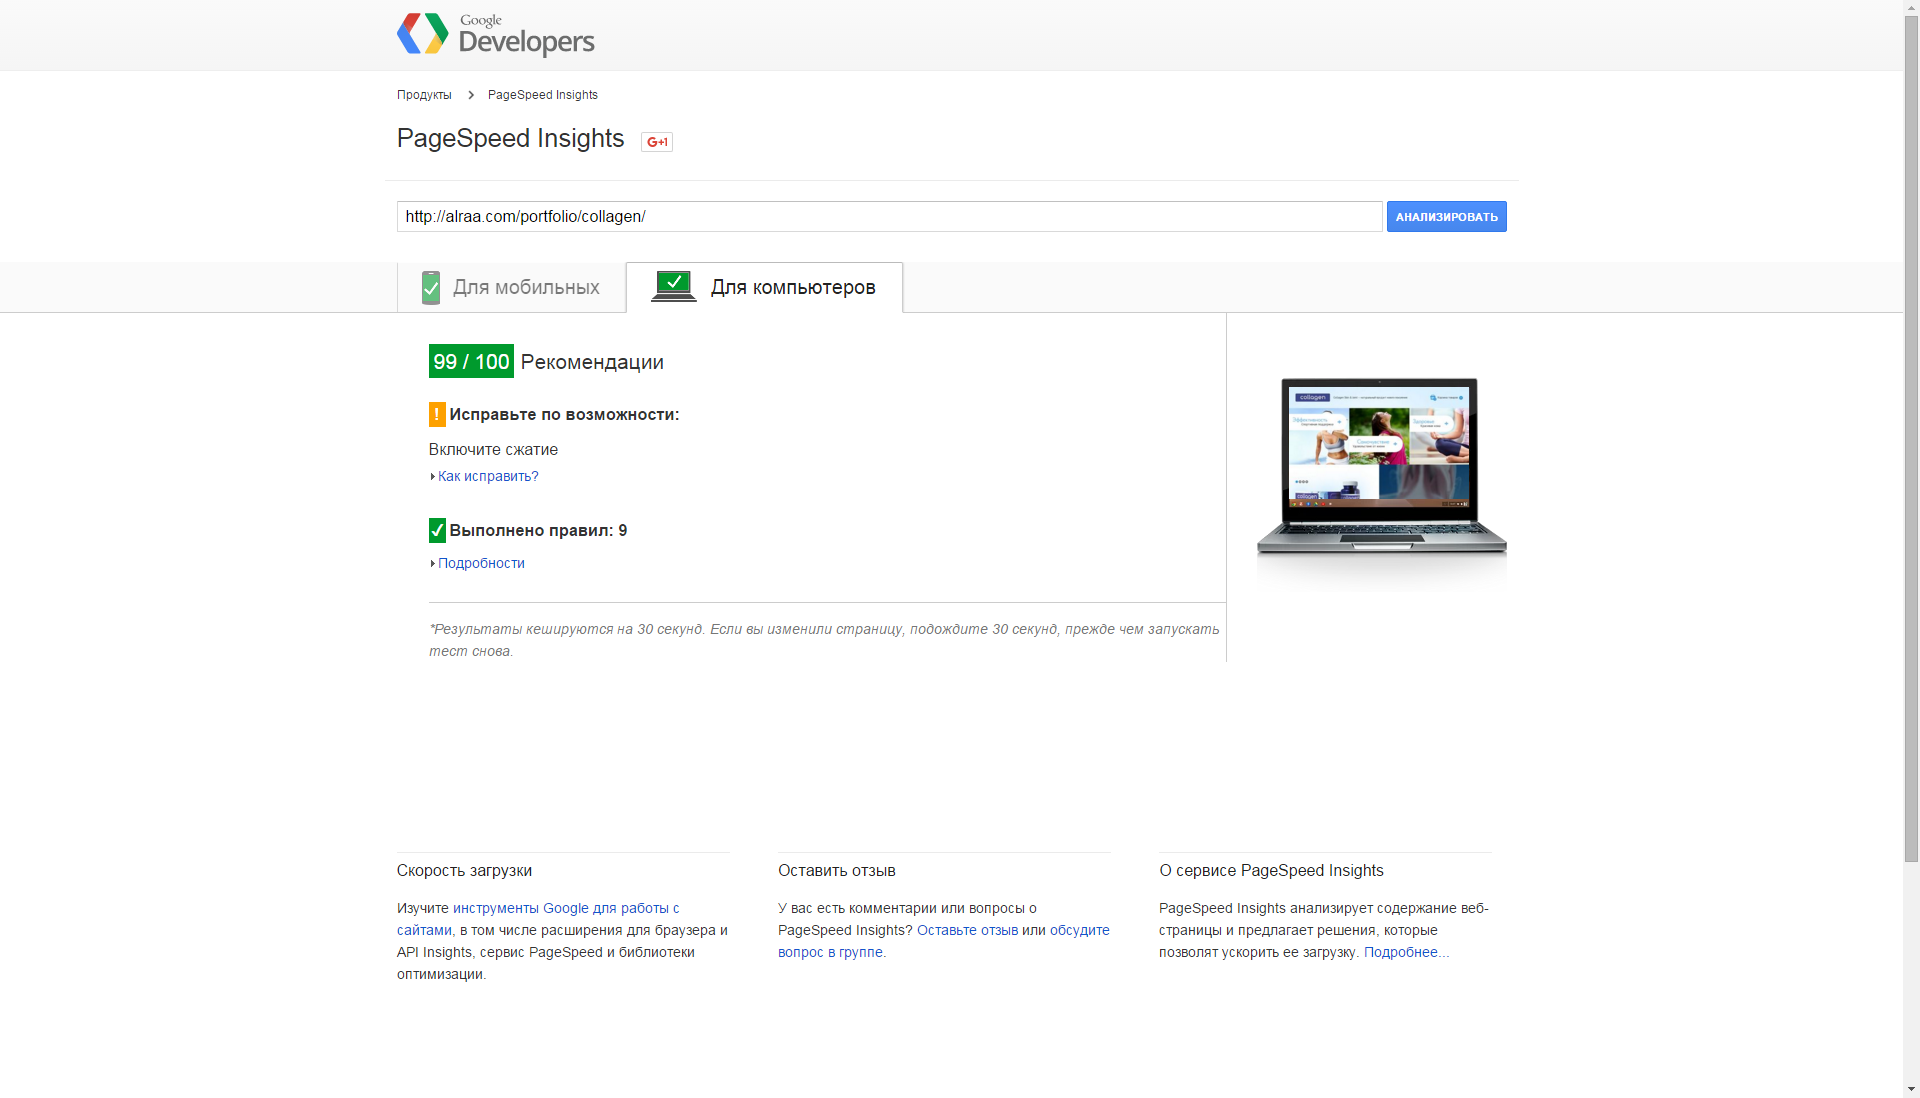Click the green checkmark next to Выполнено правил
This screenshot has width=1920, height=1098.
tap(436, 530)
